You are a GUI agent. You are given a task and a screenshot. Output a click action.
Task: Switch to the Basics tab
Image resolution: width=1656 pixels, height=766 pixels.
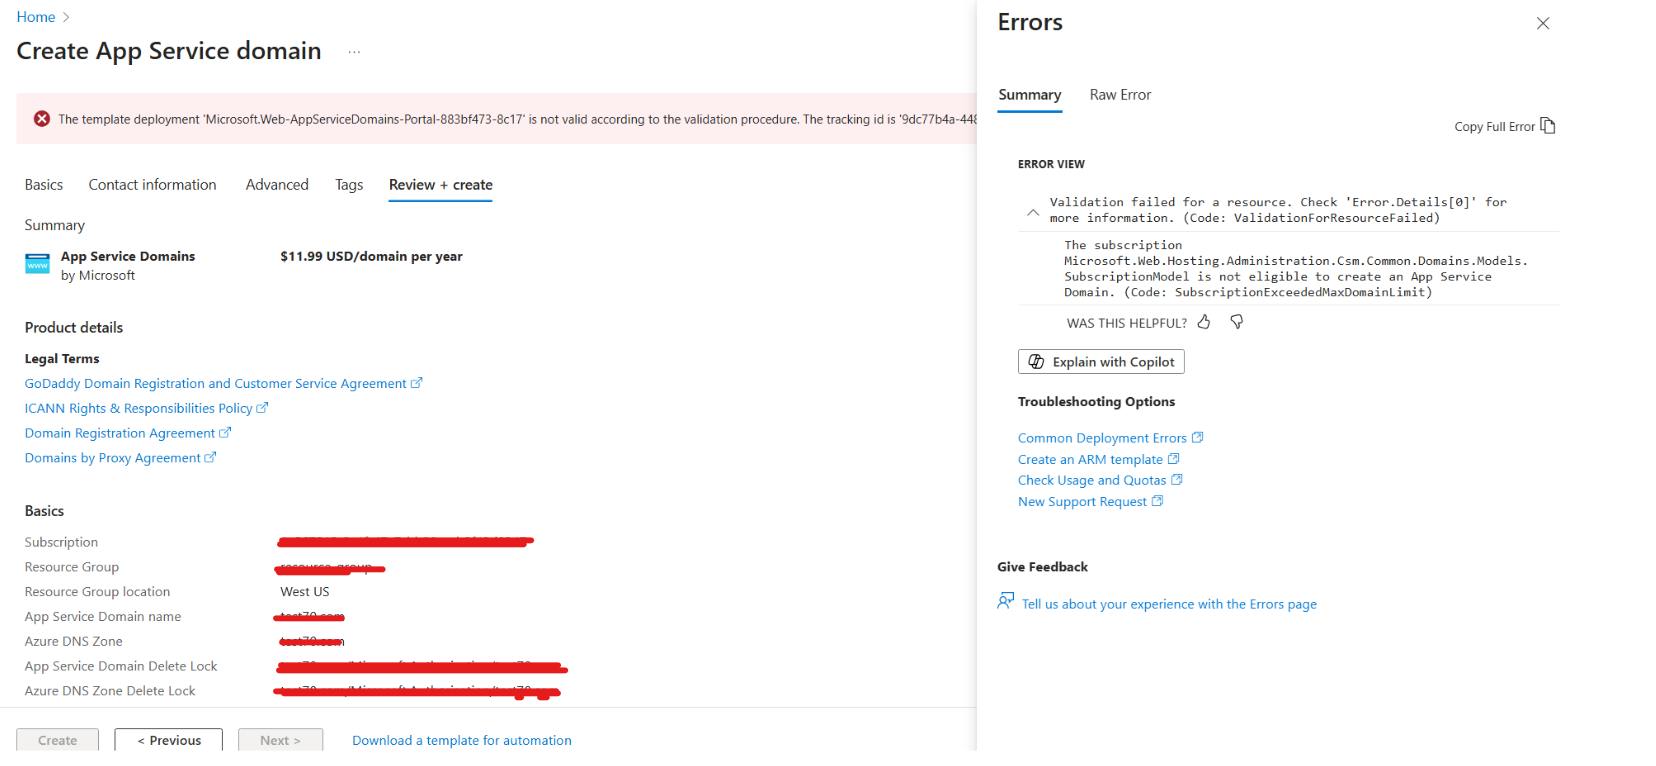[x=44, y=185]
